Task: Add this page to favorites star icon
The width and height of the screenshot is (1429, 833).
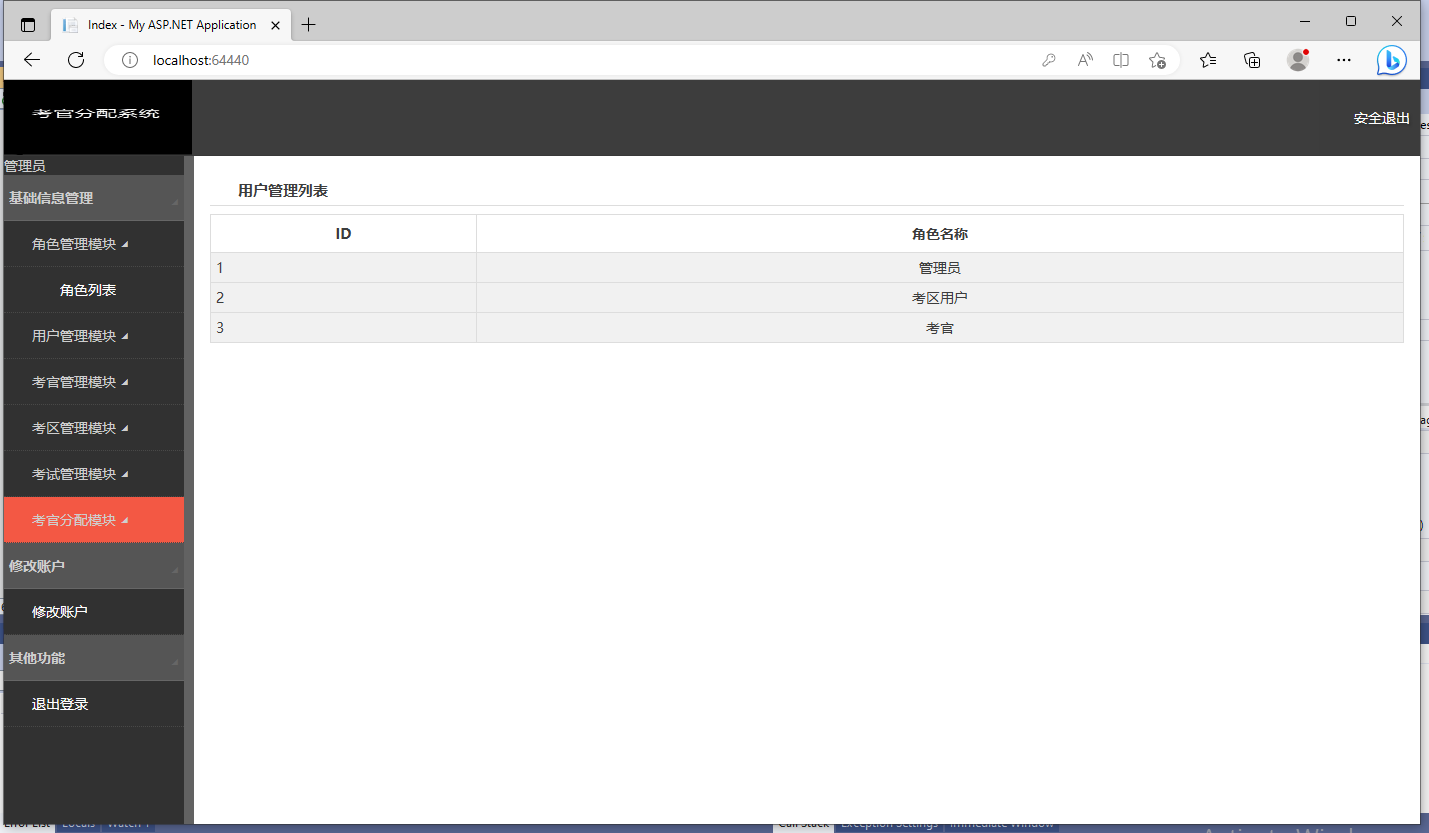Action: 1157,60
